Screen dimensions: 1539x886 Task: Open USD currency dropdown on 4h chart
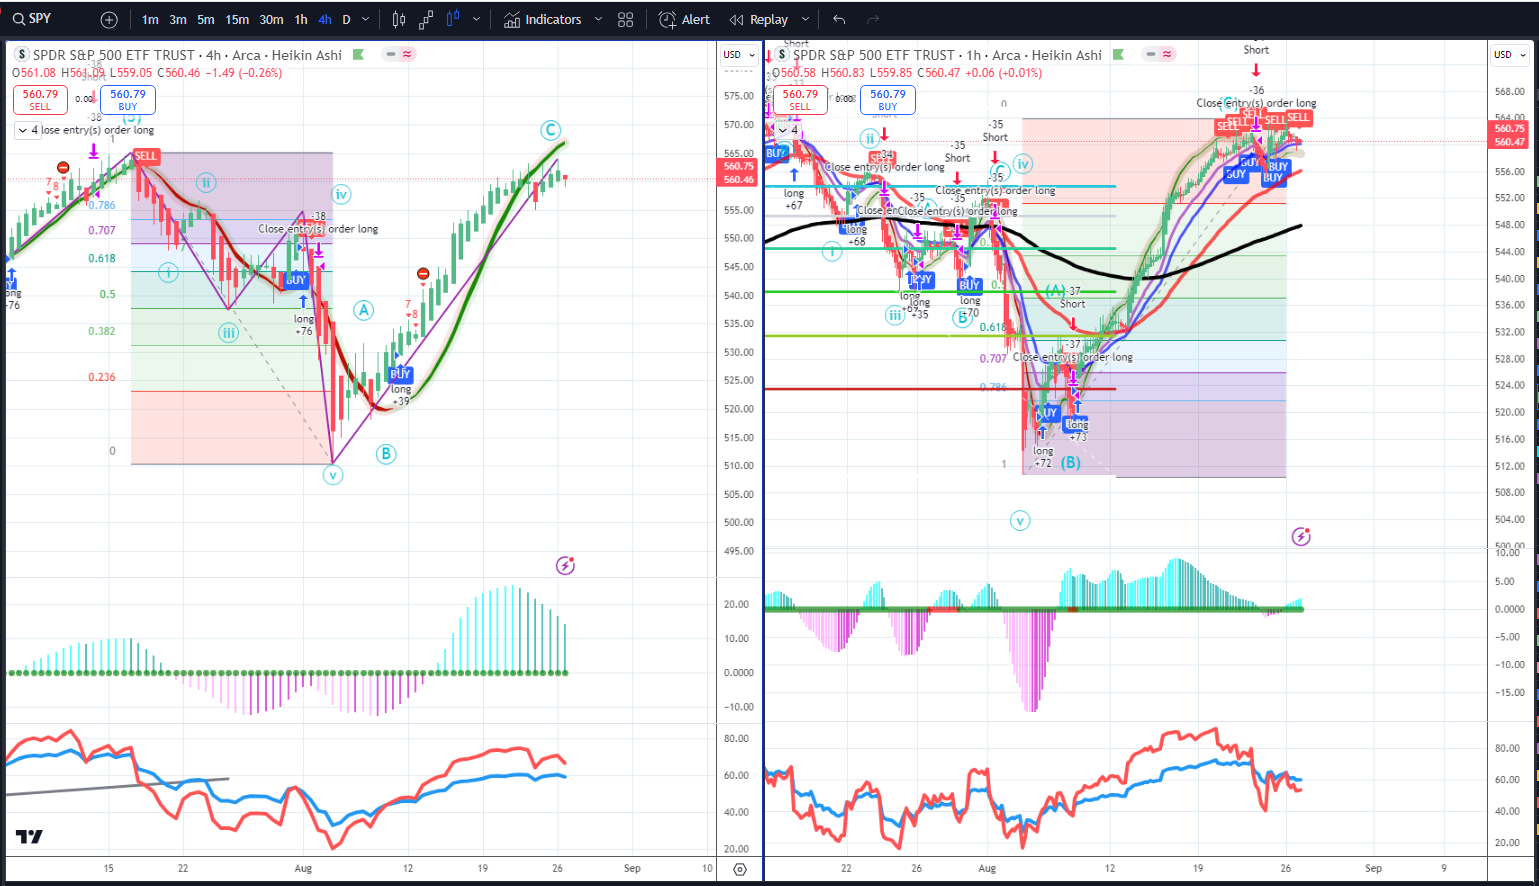click(738, 55)
